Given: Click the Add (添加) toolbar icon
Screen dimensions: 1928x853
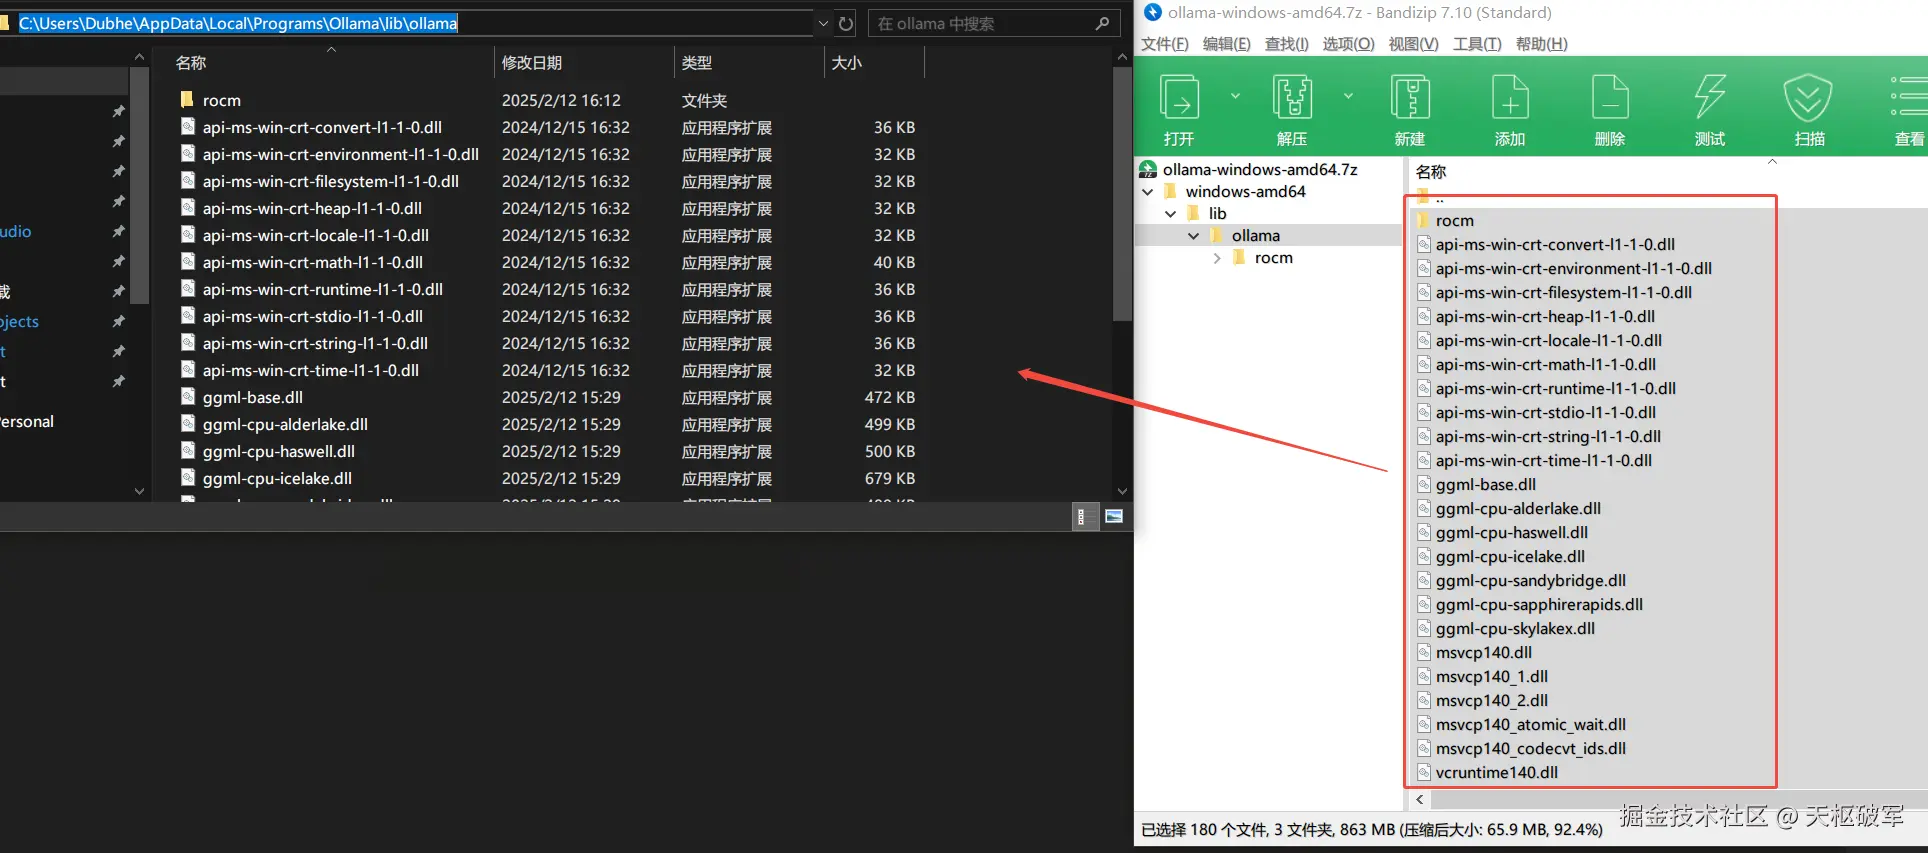Looking at the screenshot, I should tap(1510, 98).
